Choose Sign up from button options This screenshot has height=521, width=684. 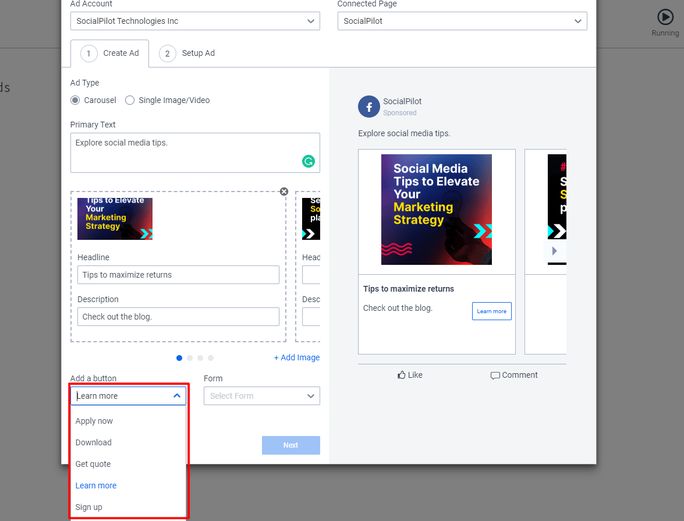89,507
